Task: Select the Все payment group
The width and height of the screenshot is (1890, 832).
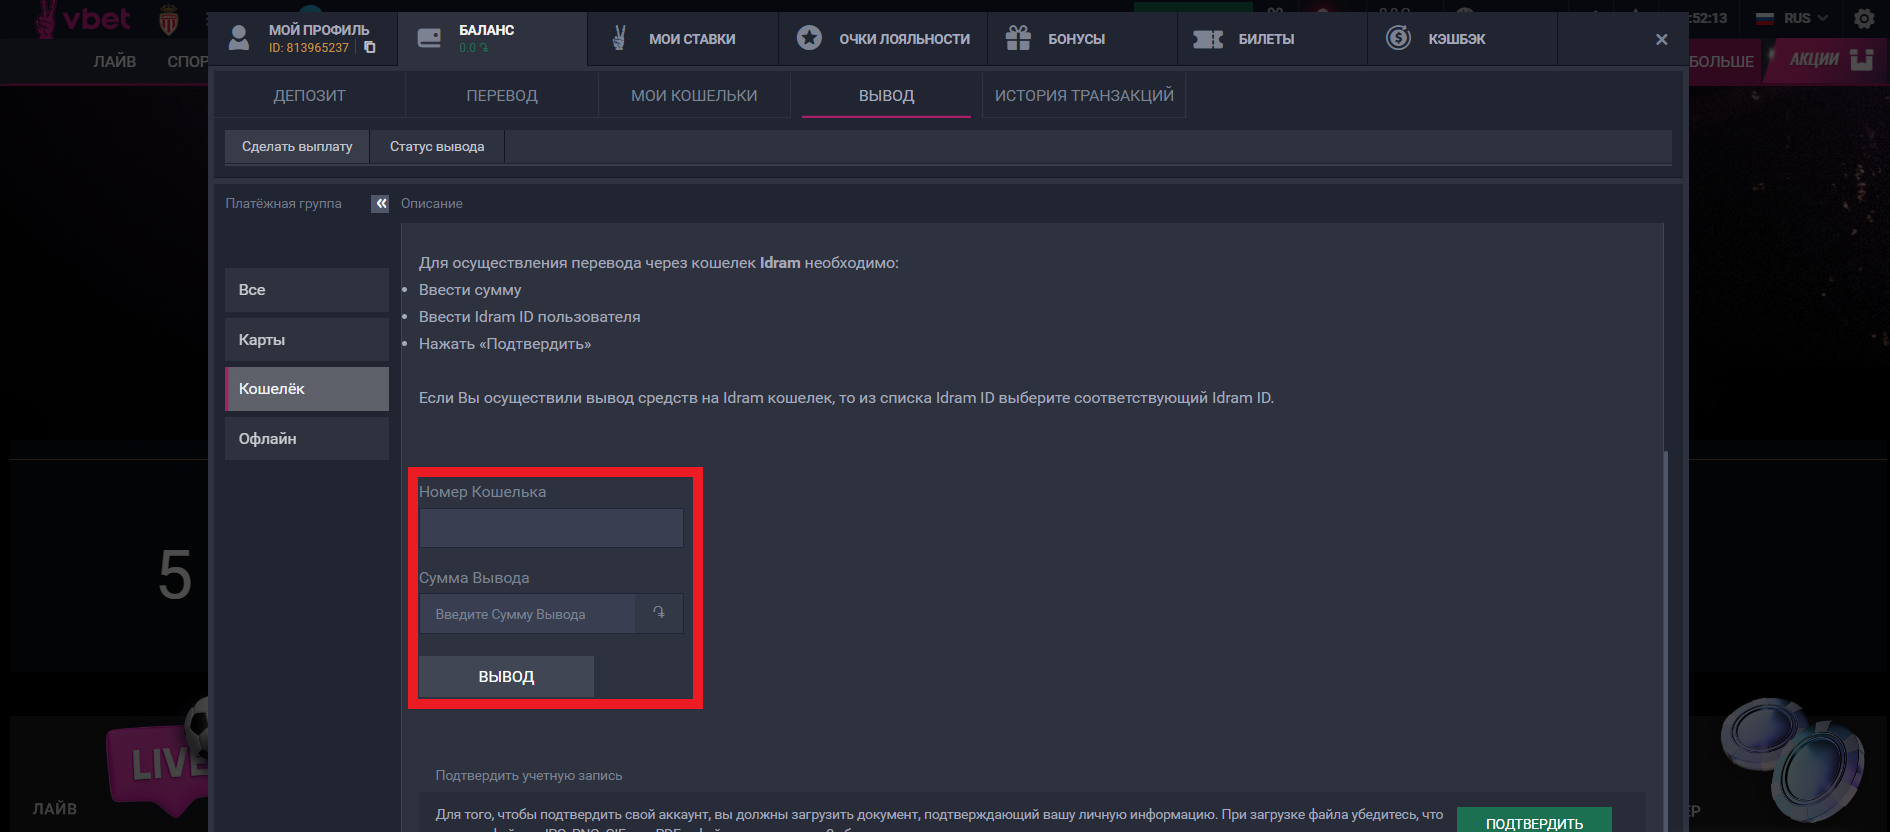Action: 307,290
